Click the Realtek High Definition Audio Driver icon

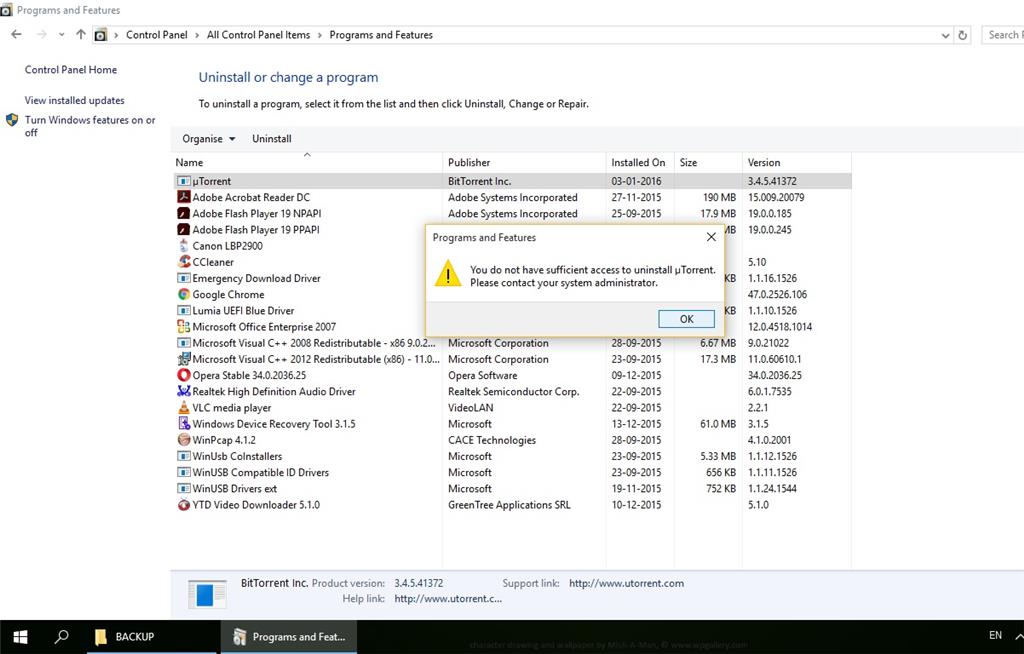coord(184,391)
